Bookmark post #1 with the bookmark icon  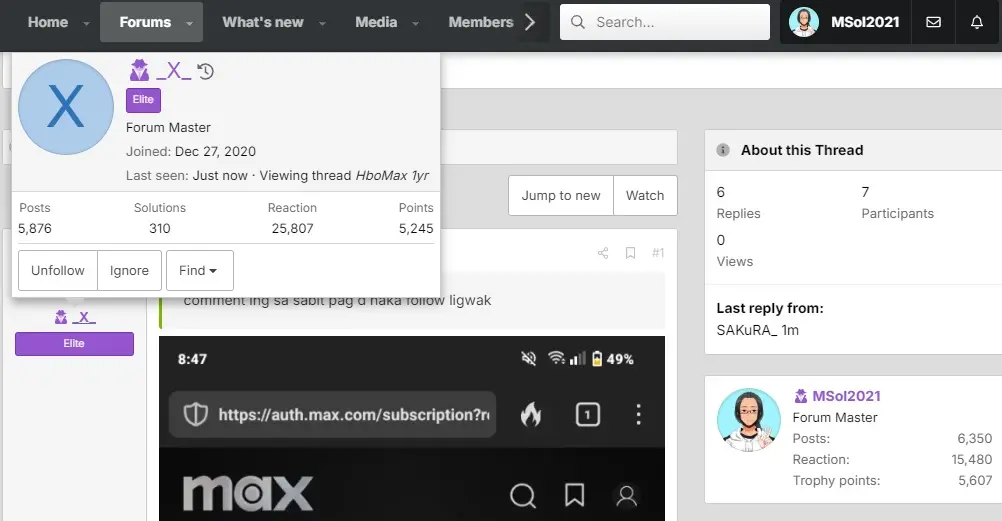point(630,253)
